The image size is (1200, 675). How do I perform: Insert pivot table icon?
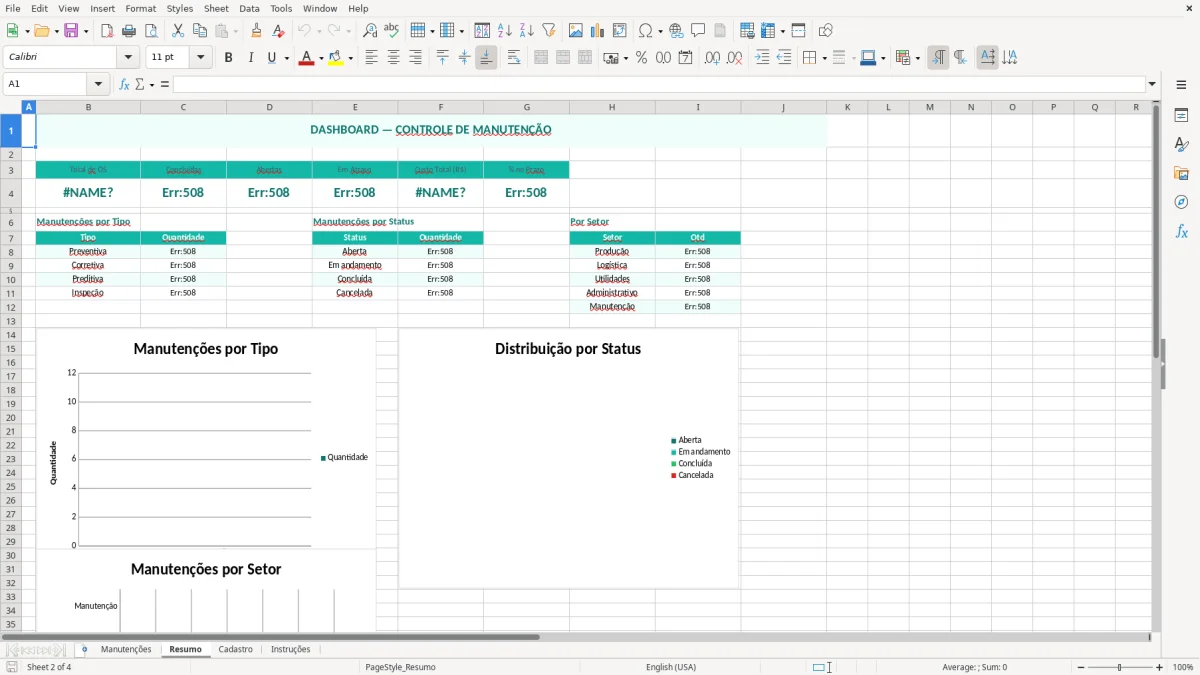pos(620,31)
